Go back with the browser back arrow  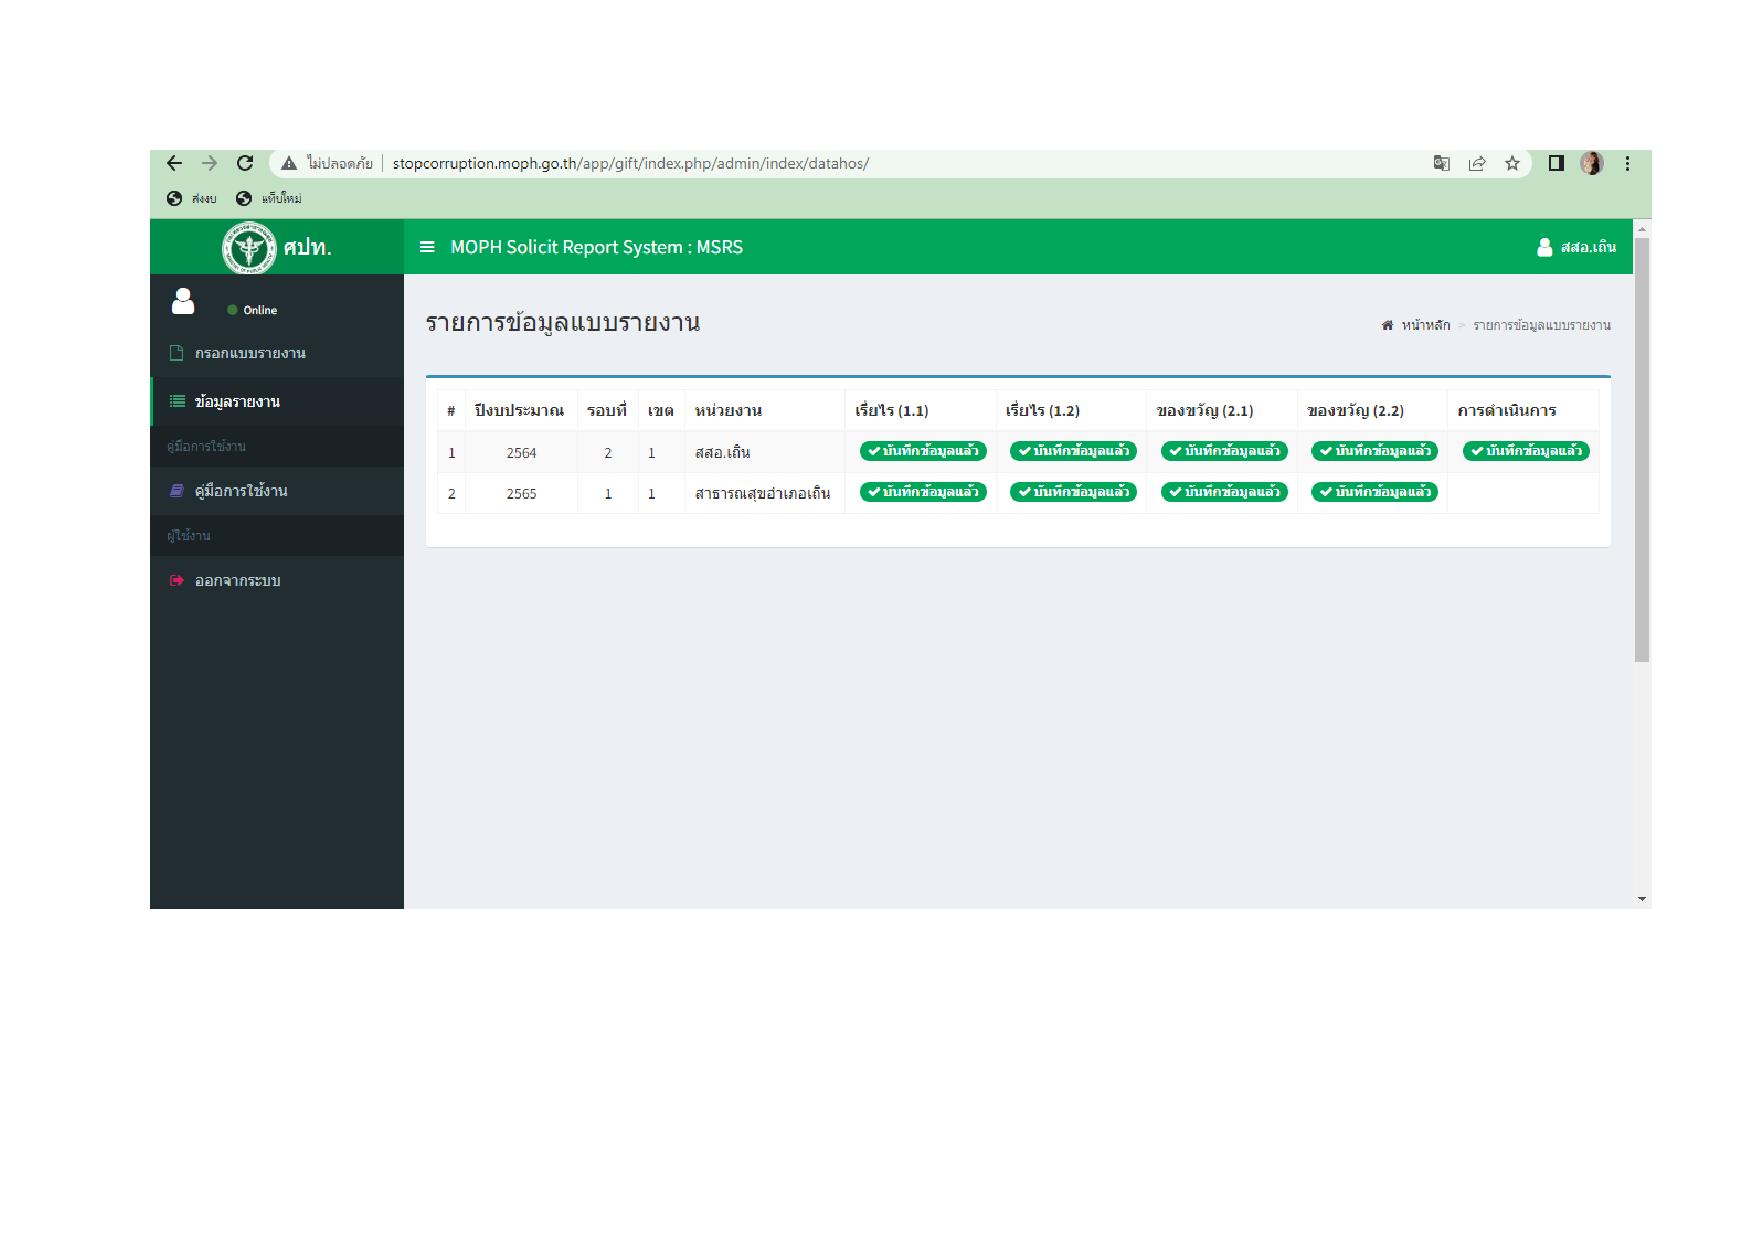click(x=175, y=163)
